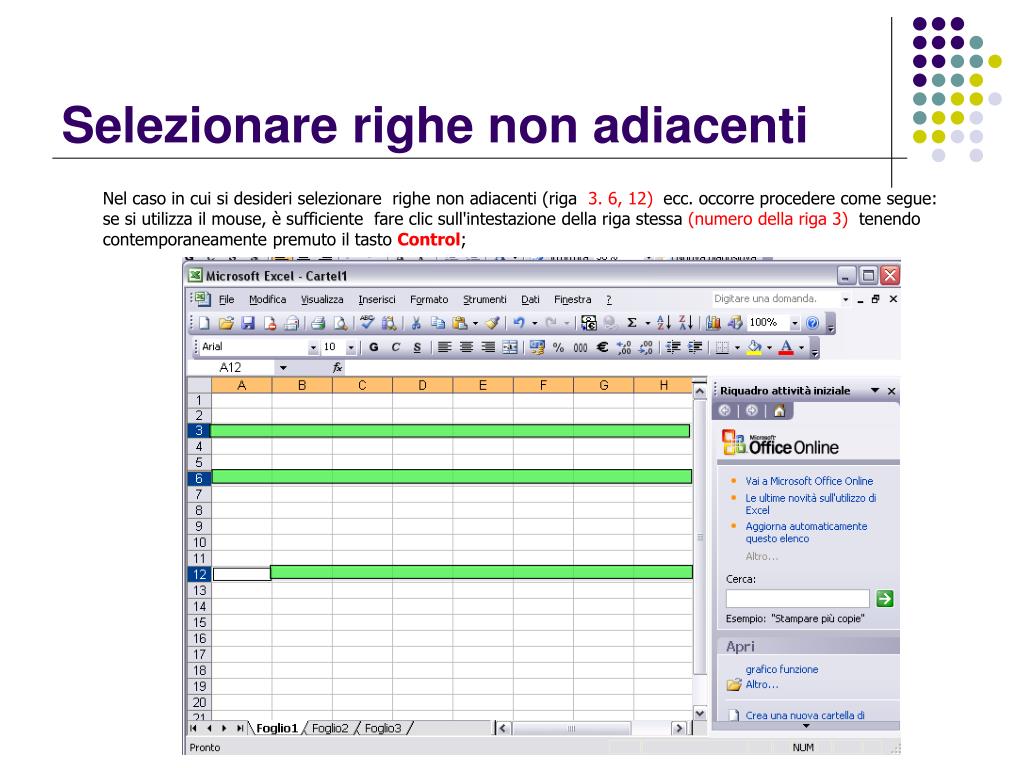Image resolution: width=1024 pixels, height=768 pixels.
Task: Select the row 6 header
Action: pyautogui.click(x=199, y=478)
